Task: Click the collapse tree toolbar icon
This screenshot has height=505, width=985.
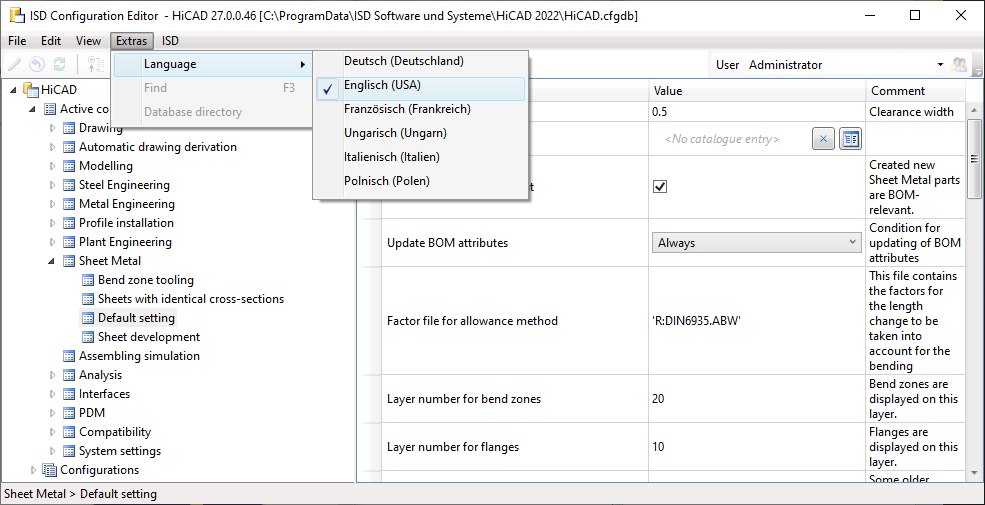Action: [95, 64]
